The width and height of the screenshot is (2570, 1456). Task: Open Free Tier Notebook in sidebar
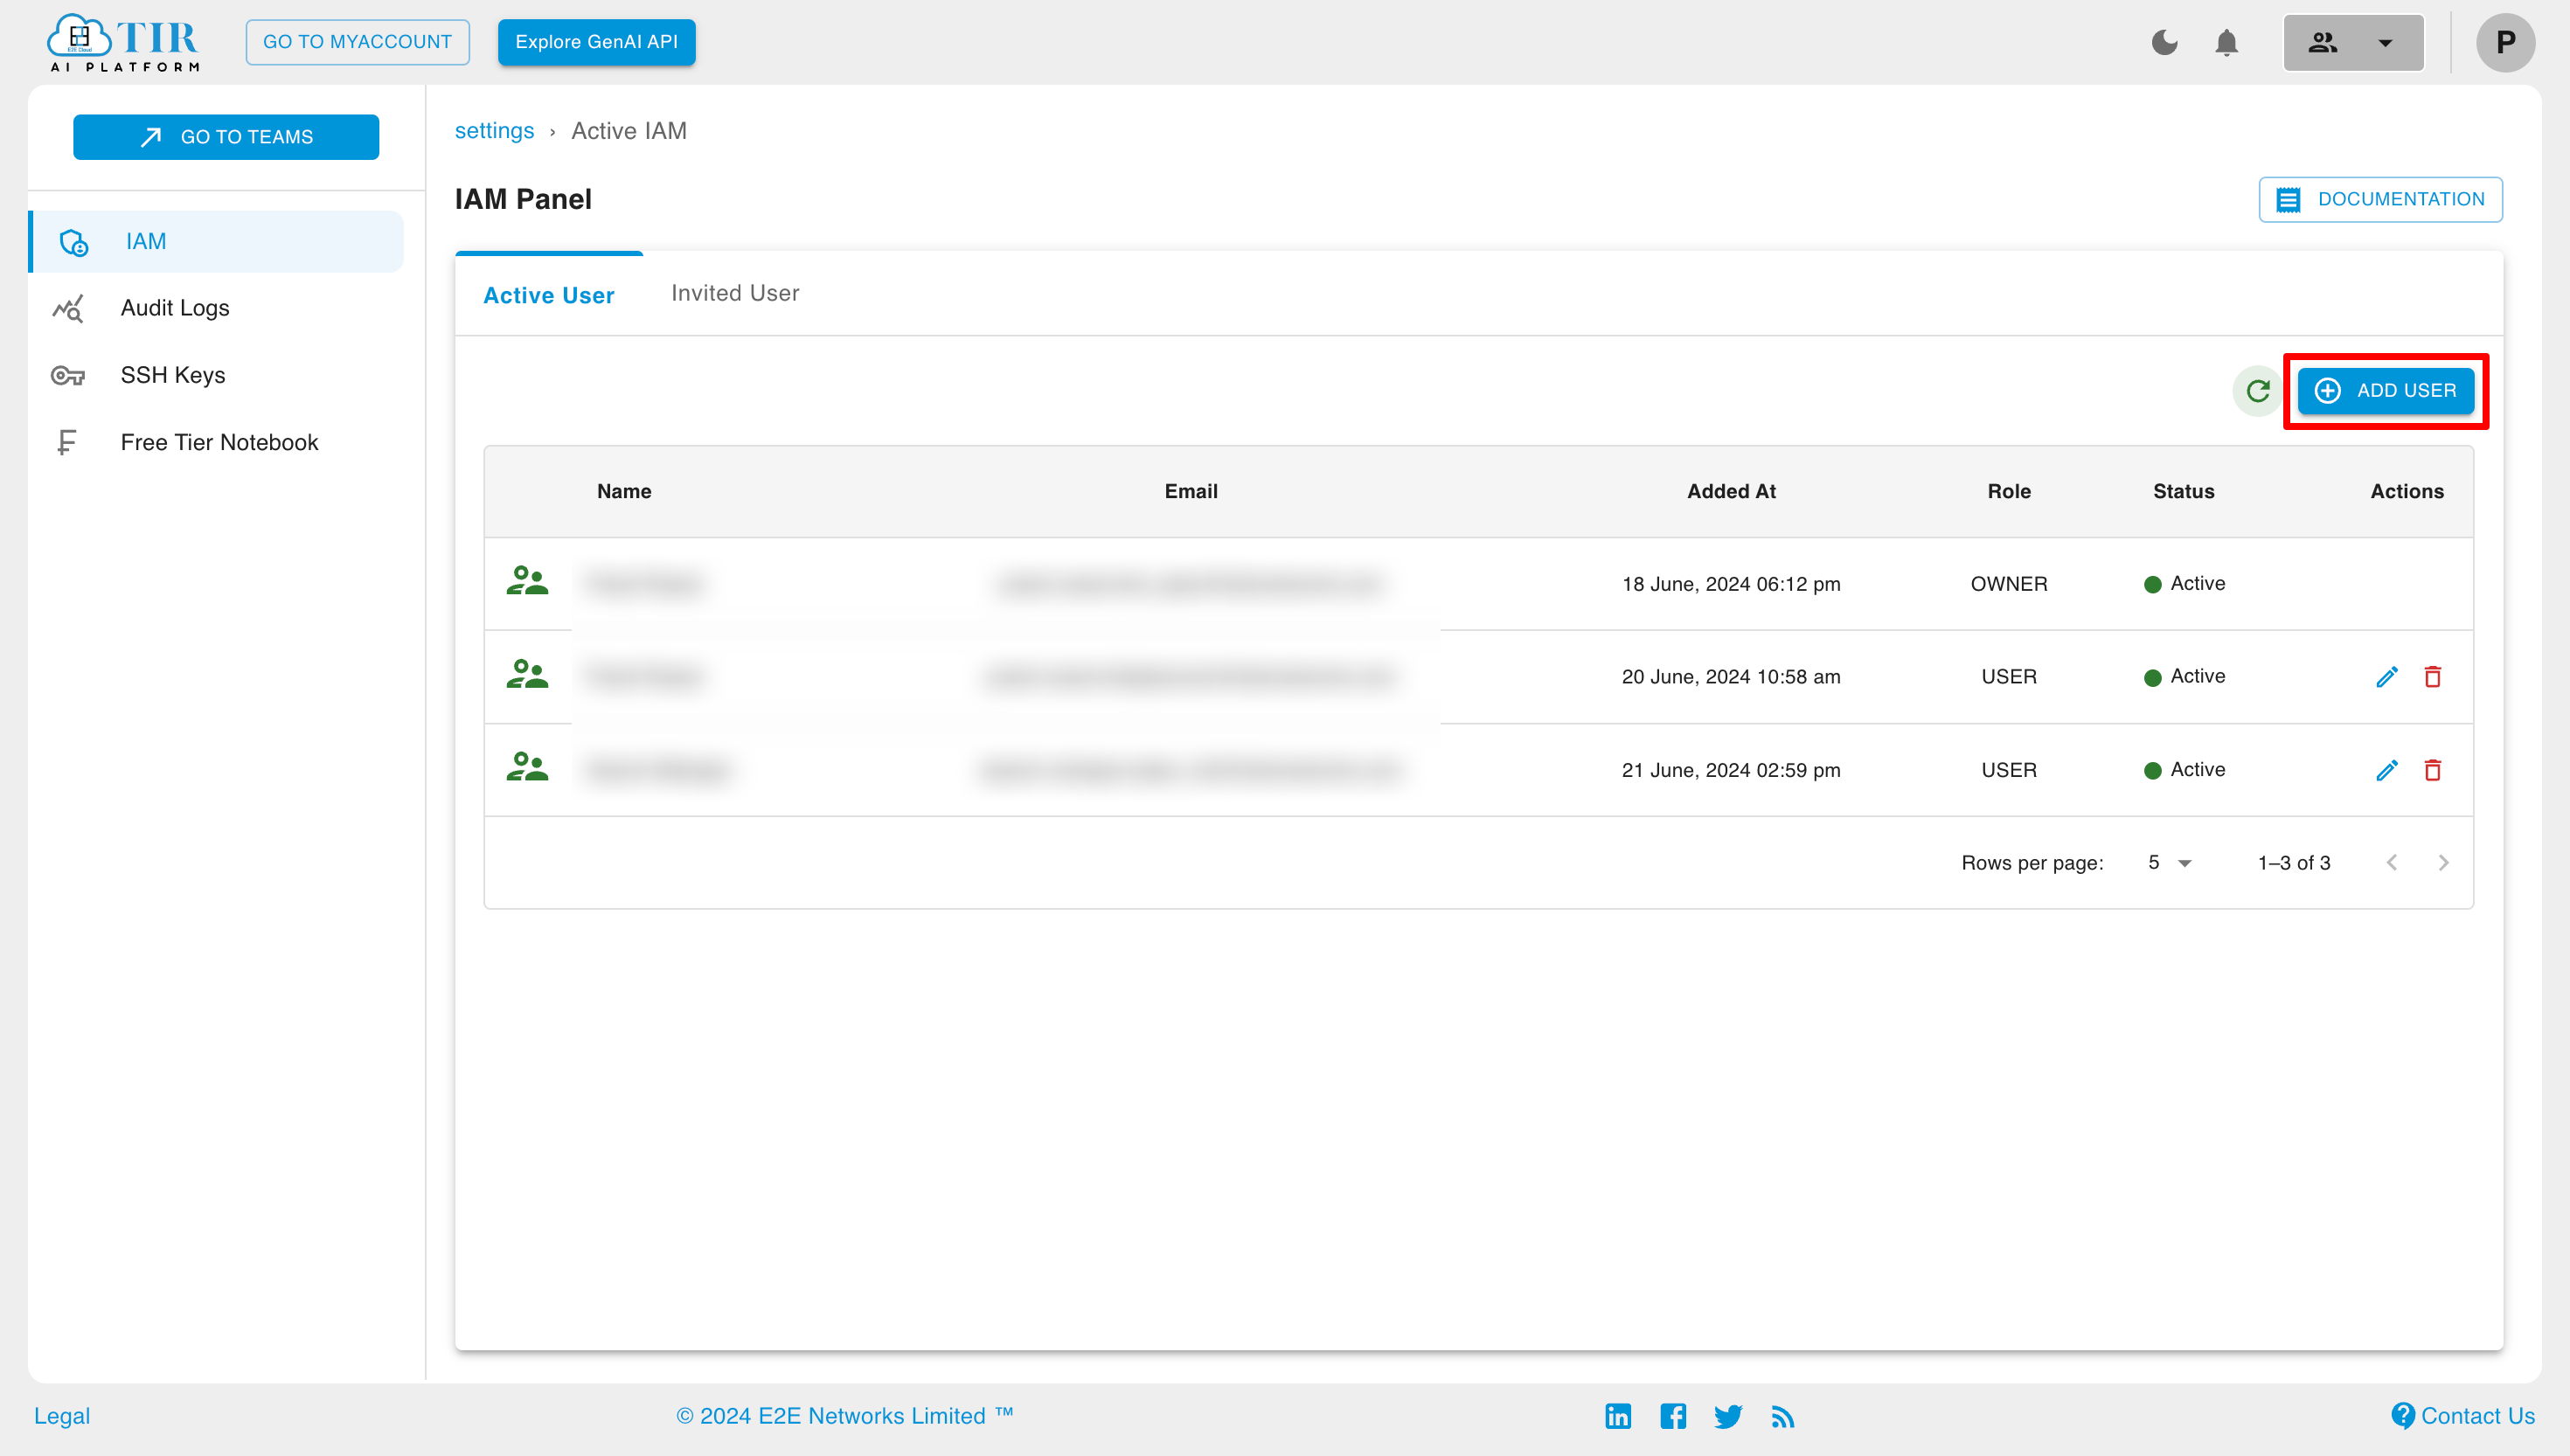[x=216, y=442]
